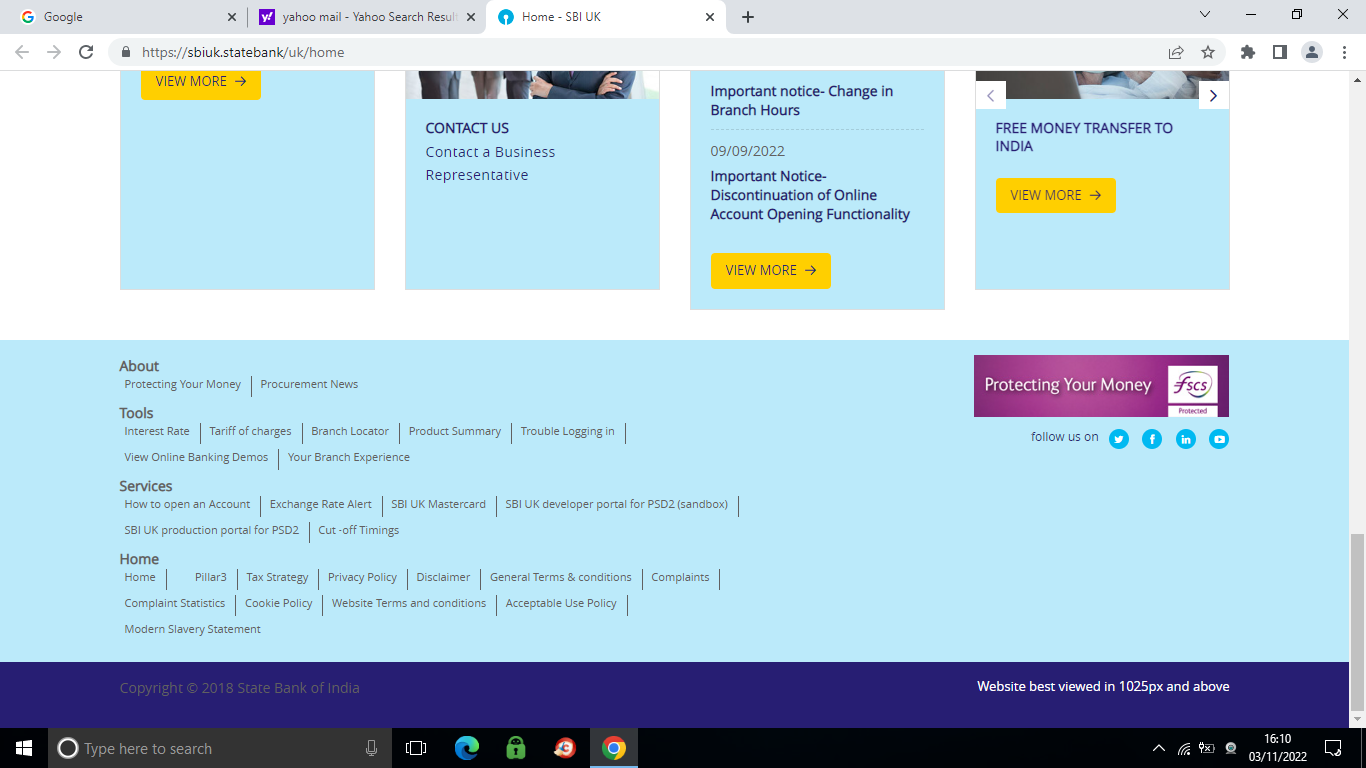Viewport: 1366px width, 768px height.
Task: Open SBI UK Mastercard link
Action: pyautogui.click(x=438, y=504)
